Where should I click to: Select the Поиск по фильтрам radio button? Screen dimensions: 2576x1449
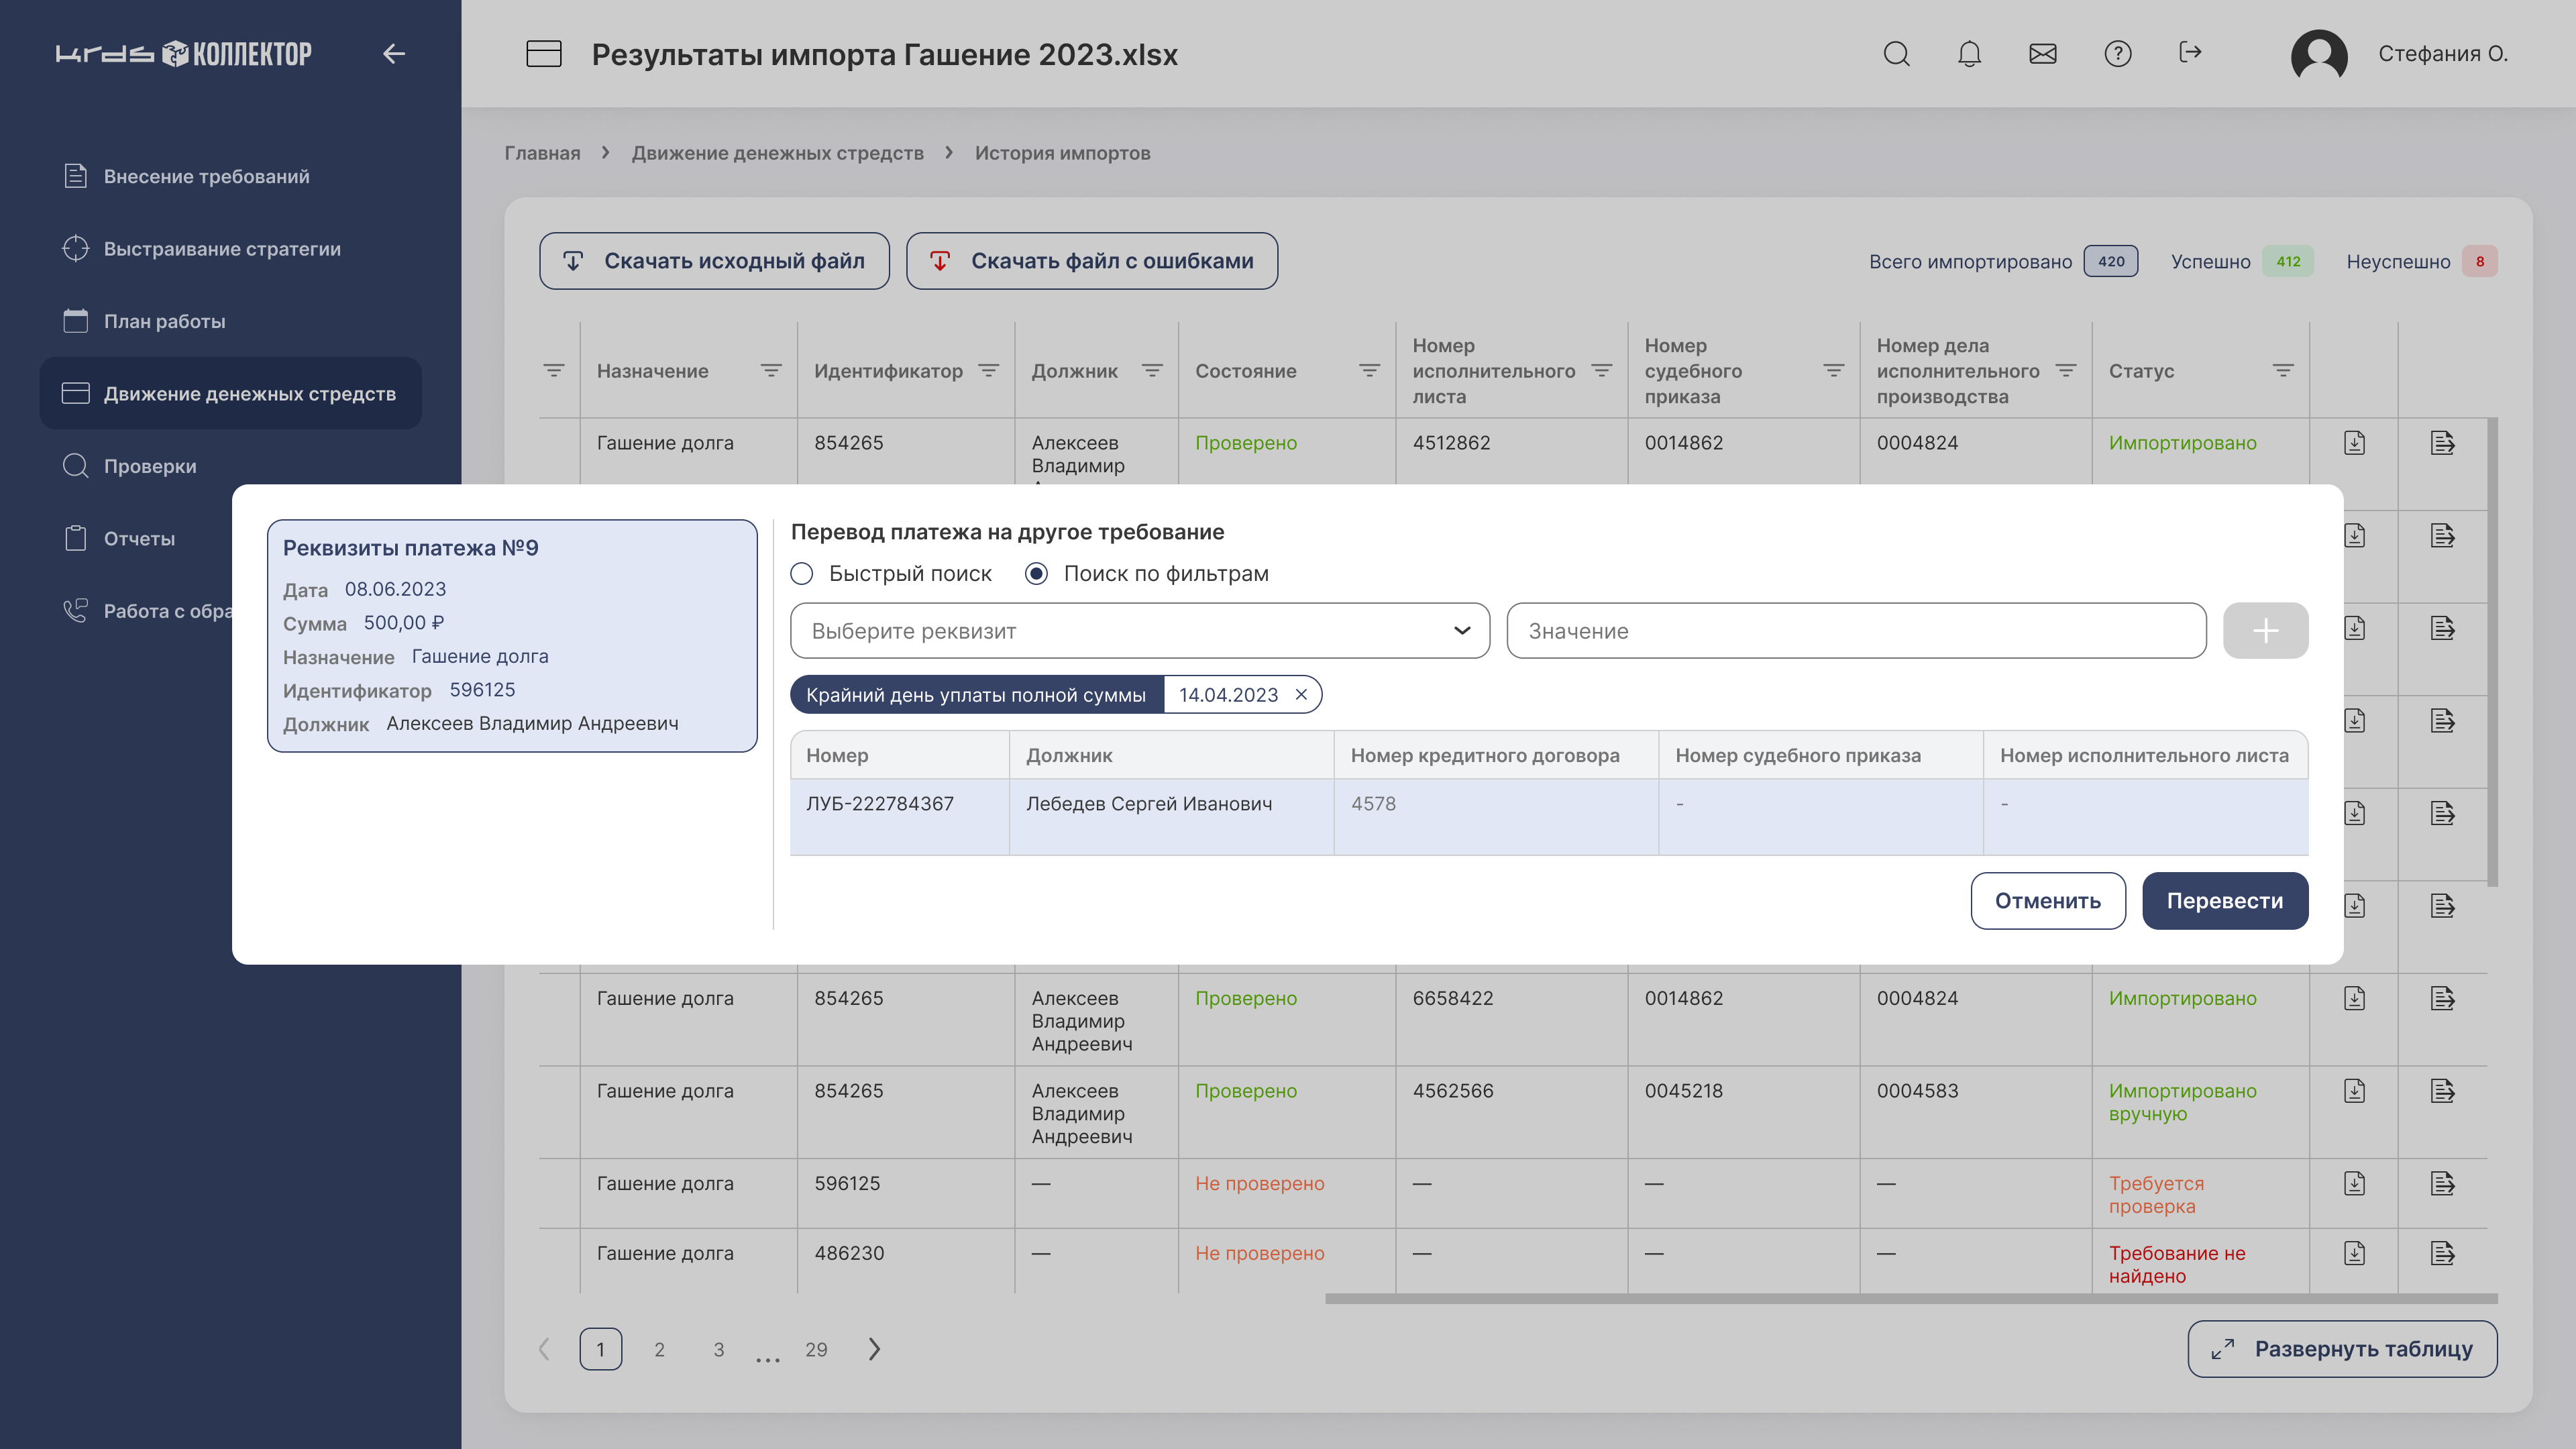tap(1037, 573)
